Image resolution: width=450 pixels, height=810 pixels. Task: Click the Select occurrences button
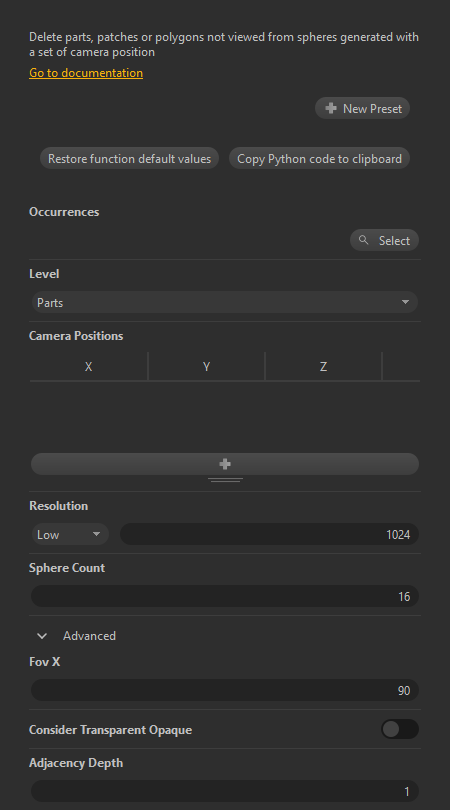point(384,240)
